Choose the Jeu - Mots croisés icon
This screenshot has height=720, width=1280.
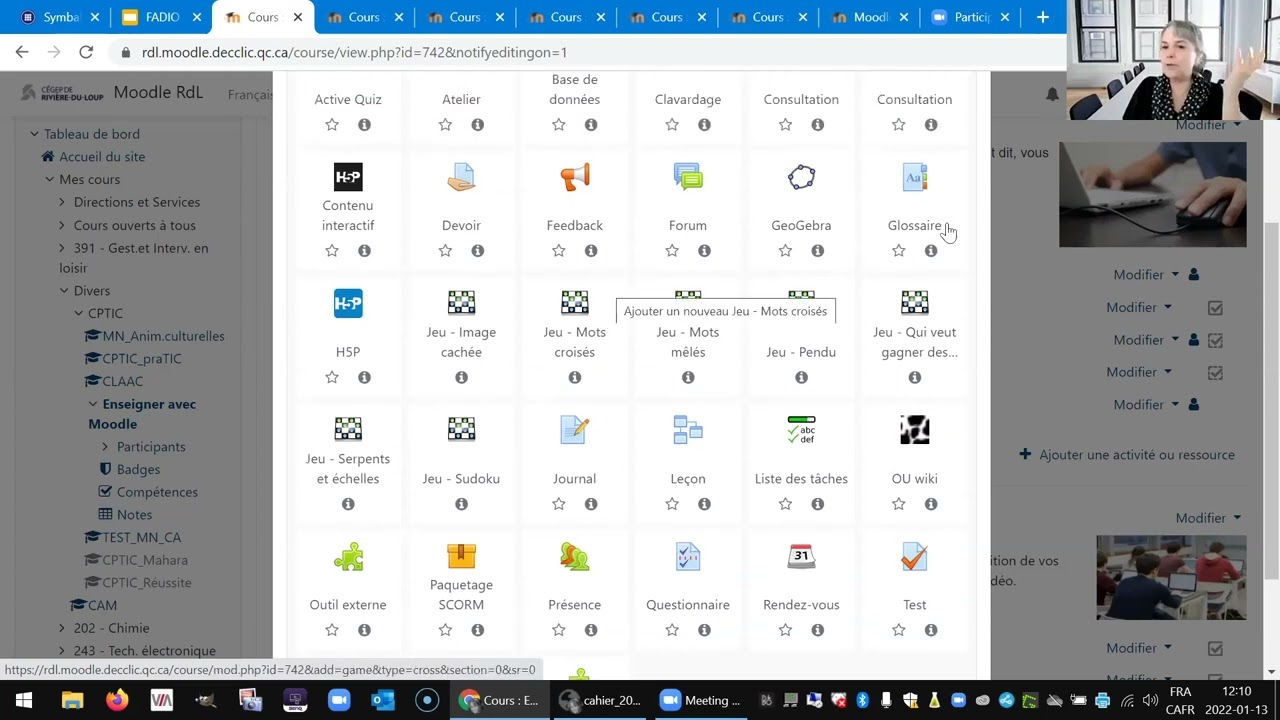[x=575, y=303]
